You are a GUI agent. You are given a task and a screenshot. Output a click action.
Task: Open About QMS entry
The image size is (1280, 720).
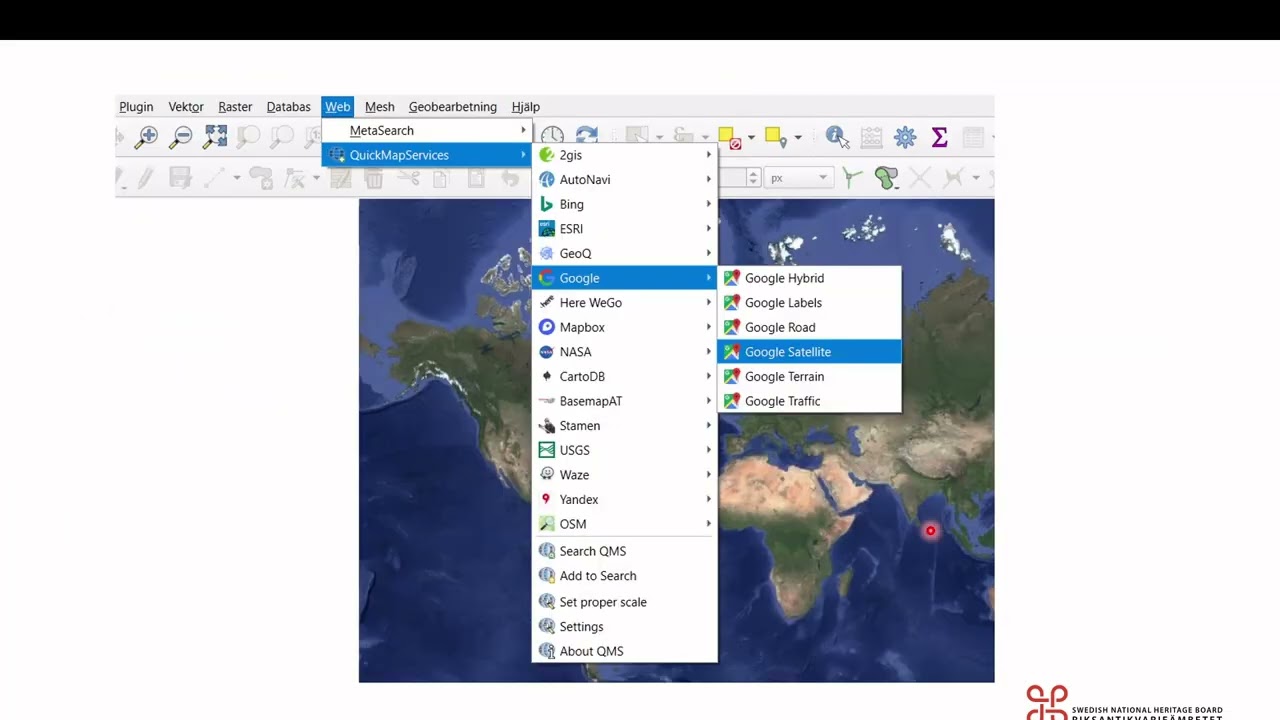[x=624, y=651]
